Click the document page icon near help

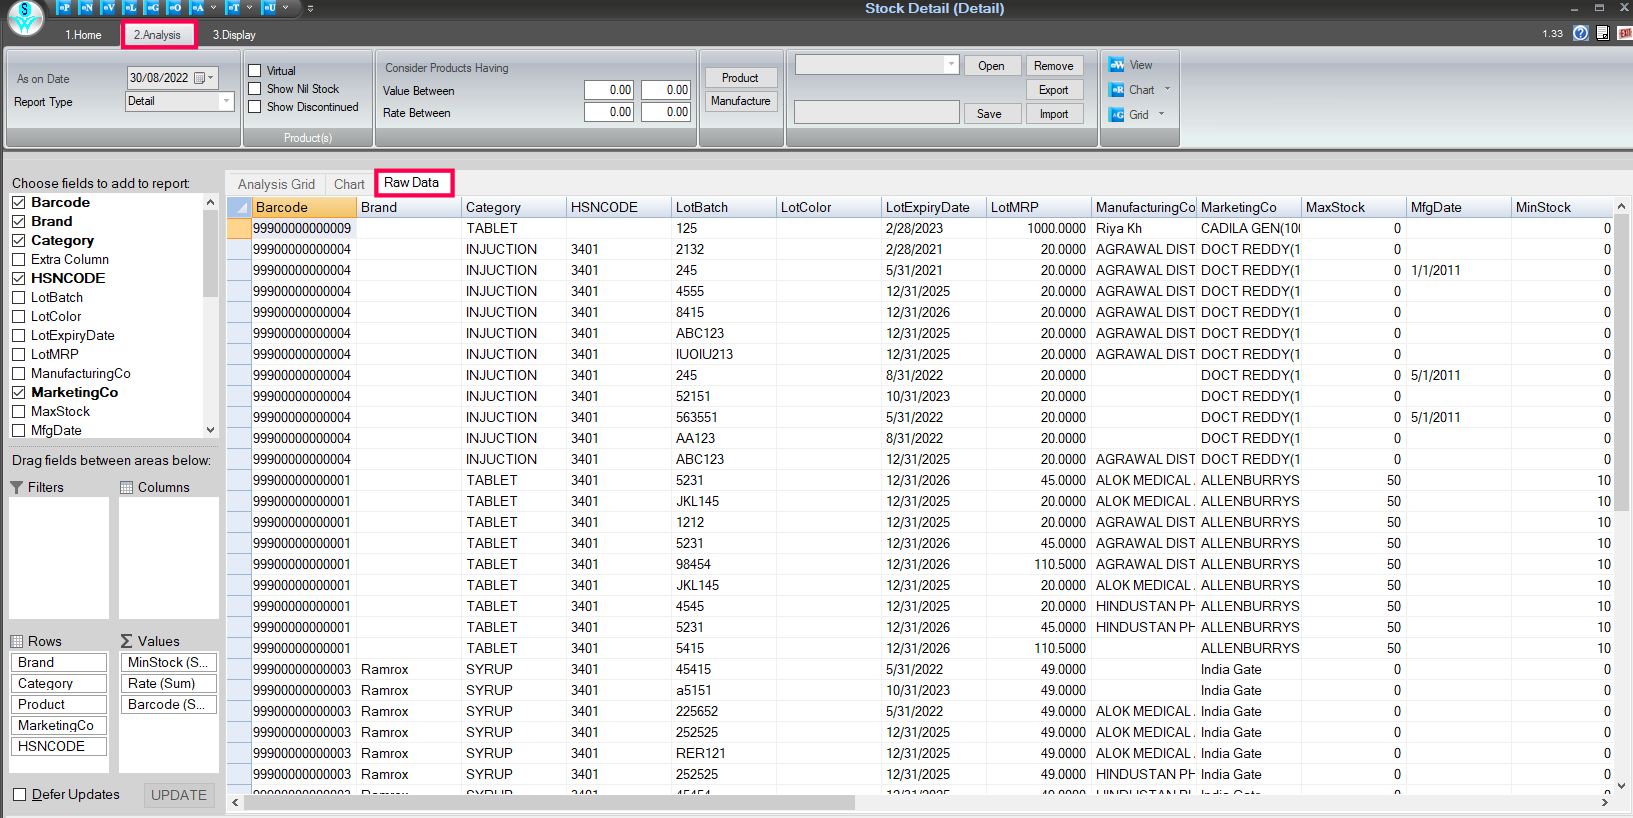tap(1603, 33)
